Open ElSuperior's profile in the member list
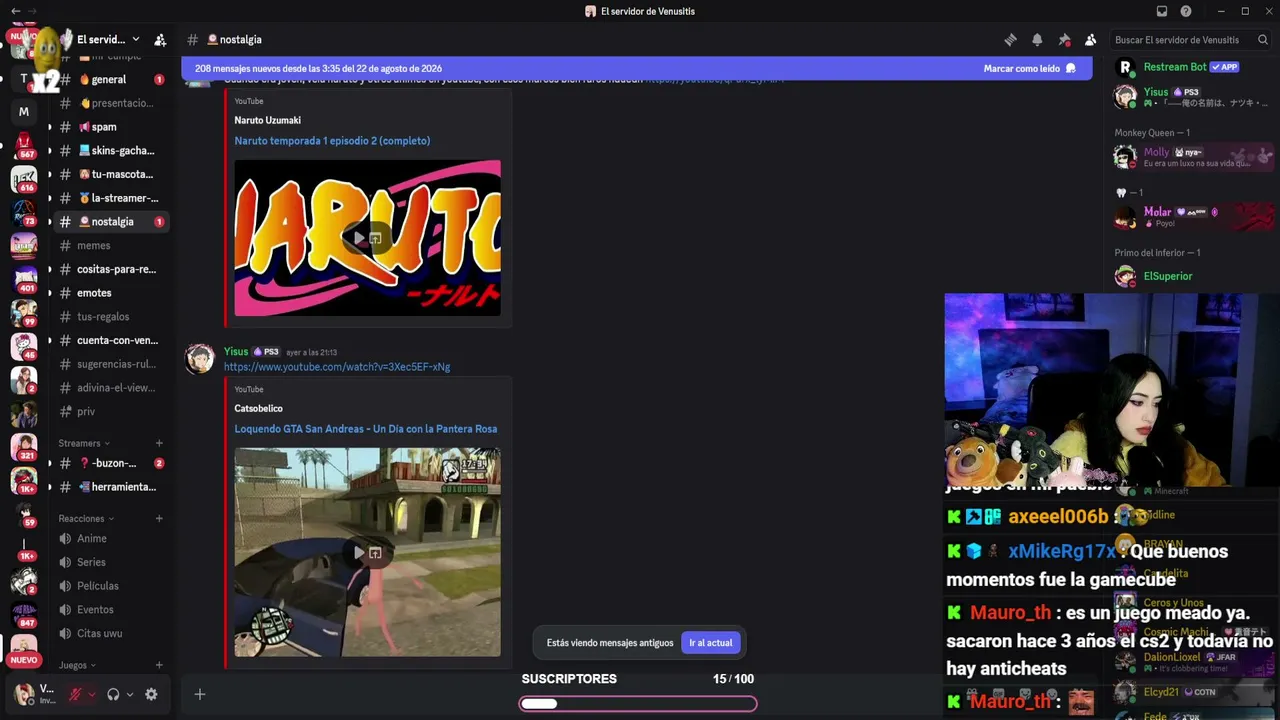 point(1193,276)
